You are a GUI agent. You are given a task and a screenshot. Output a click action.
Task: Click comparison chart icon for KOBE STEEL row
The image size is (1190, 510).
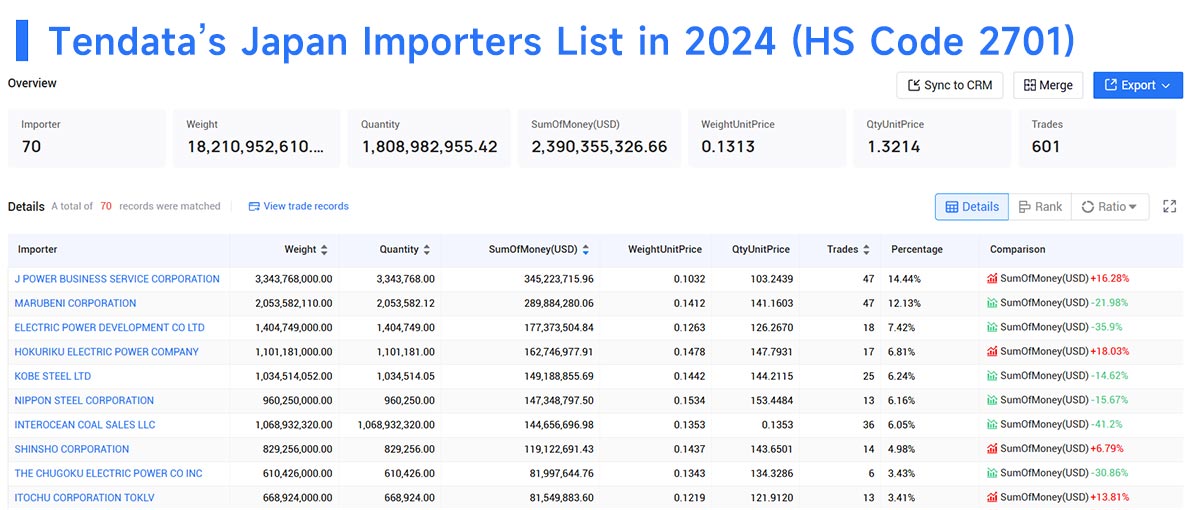[992, 376]
